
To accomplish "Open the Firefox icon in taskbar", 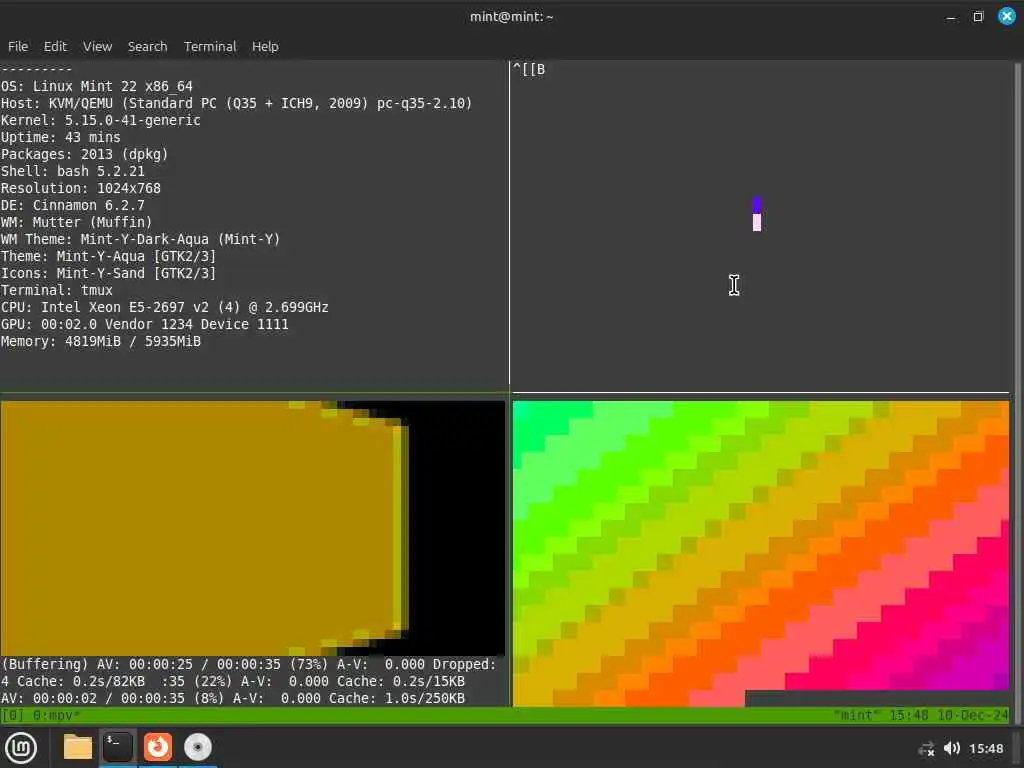I will coord(157,747).
